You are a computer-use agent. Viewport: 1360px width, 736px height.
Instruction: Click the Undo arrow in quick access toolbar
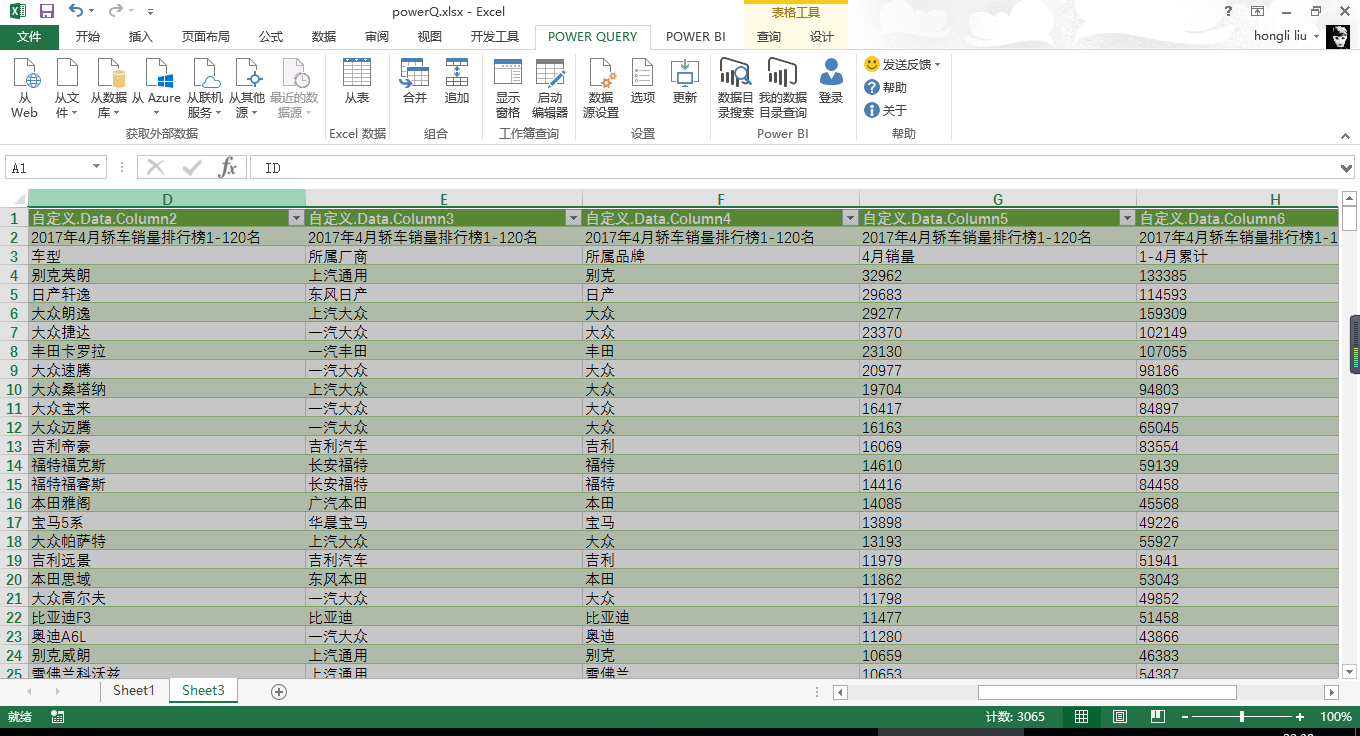pyautogui.click(x=76, y=11)
